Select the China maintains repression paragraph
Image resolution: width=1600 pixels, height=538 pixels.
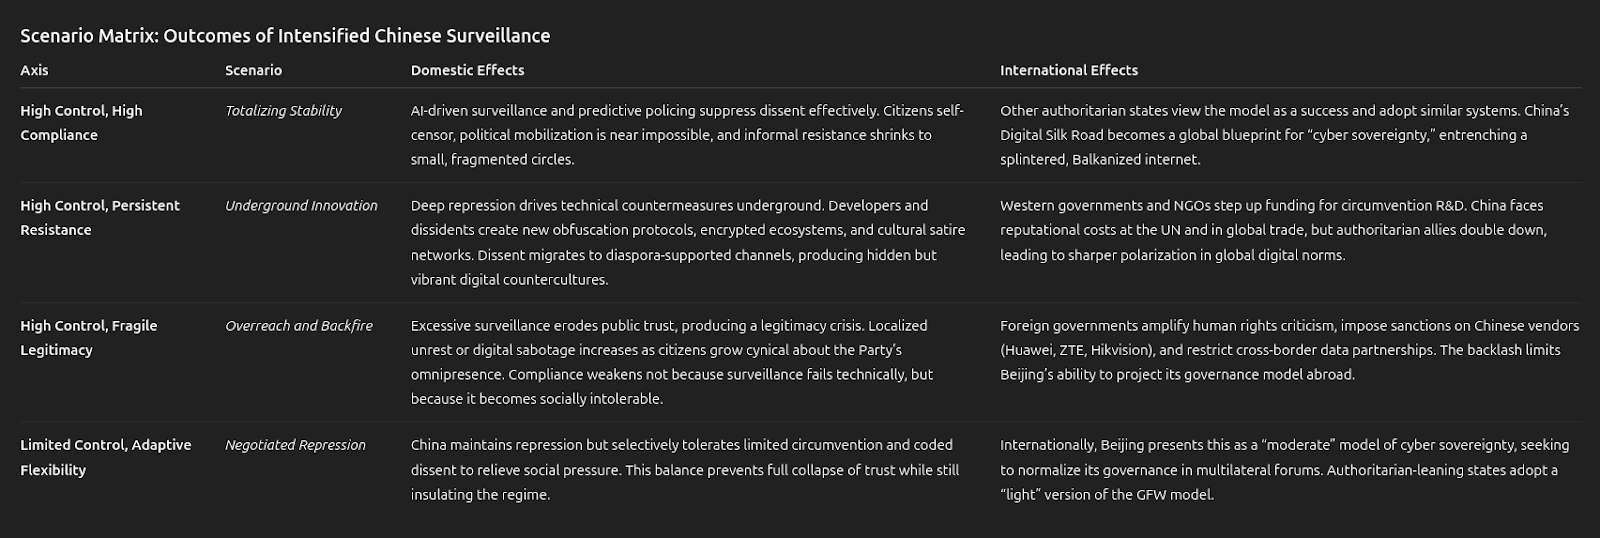pos(684,469)
